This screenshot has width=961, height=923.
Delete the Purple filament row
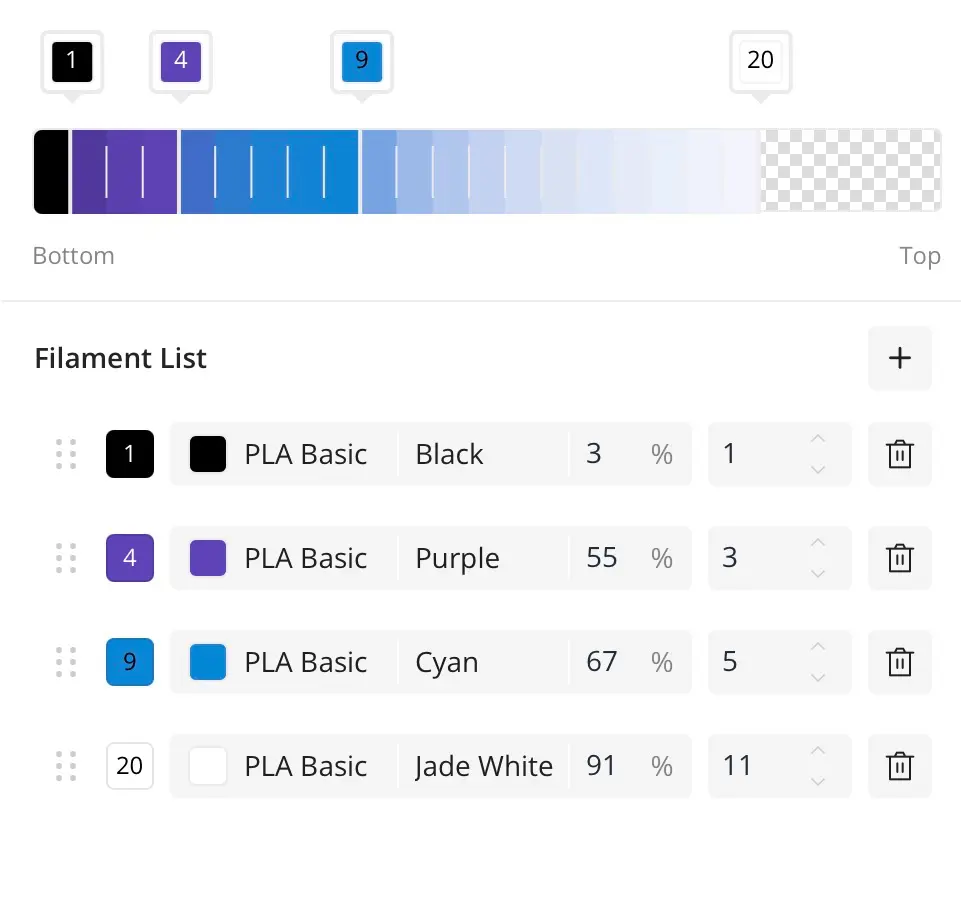899,558
